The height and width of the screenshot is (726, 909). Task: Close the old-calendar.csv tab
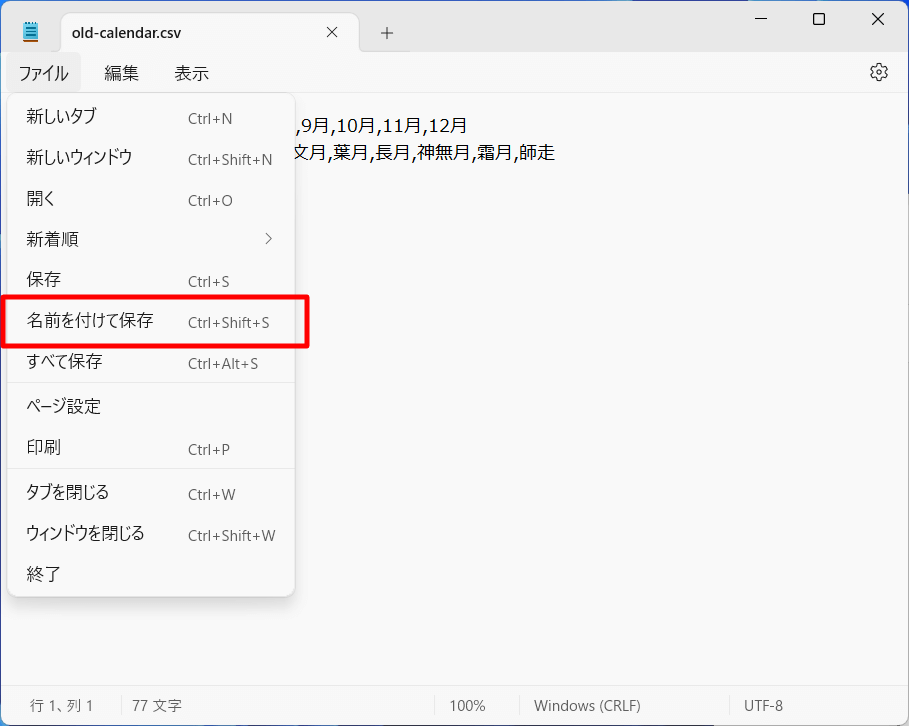(x=333, y=33)
